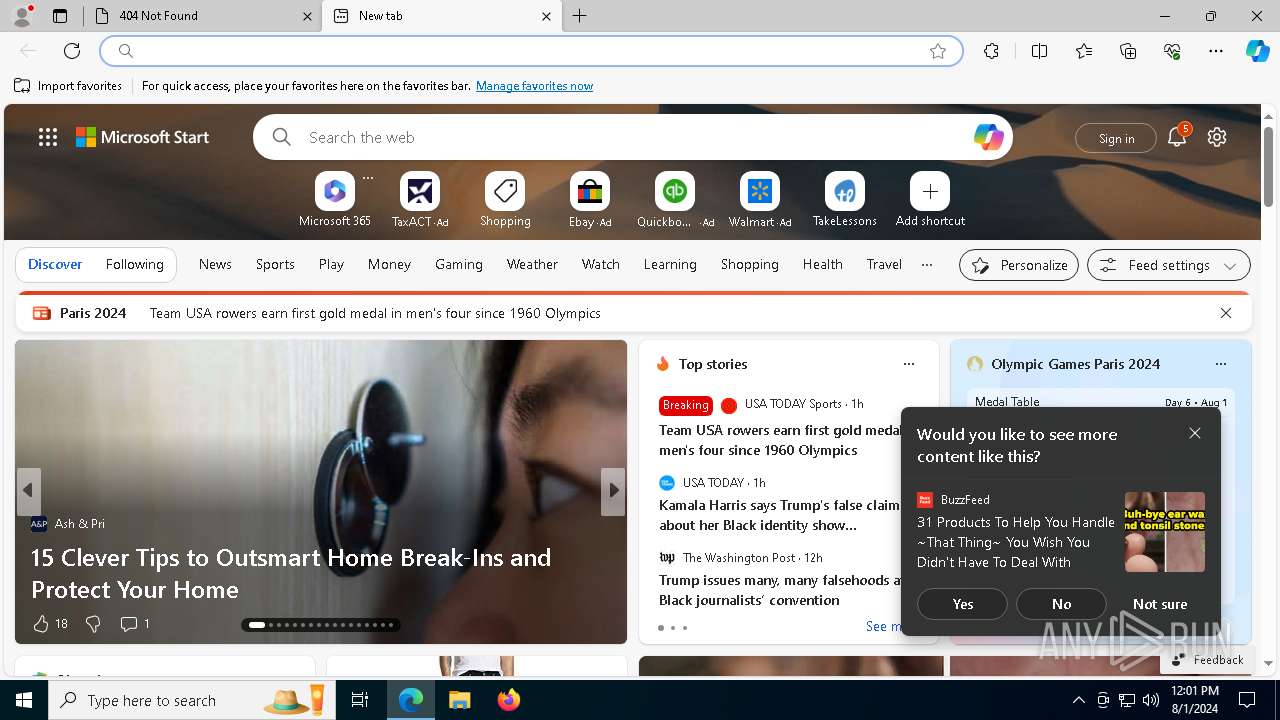Open the Microsoft apps grid launcher
Viewport: 1280px width, 720px height.
point(48,137)
